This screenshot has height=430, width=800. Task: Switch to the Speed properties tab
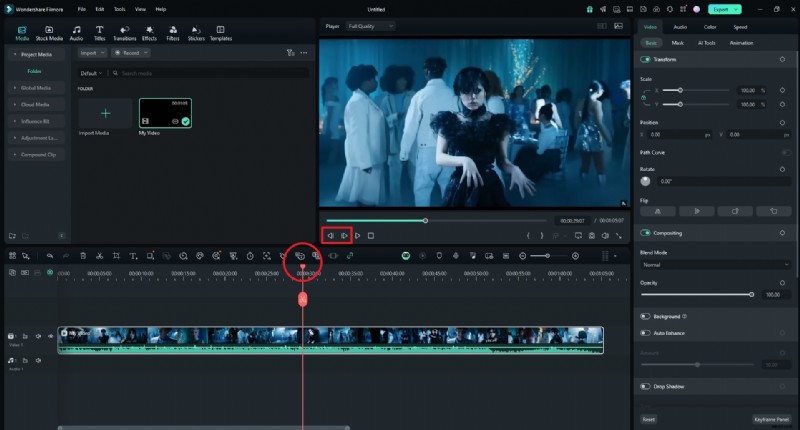point(740,27)
